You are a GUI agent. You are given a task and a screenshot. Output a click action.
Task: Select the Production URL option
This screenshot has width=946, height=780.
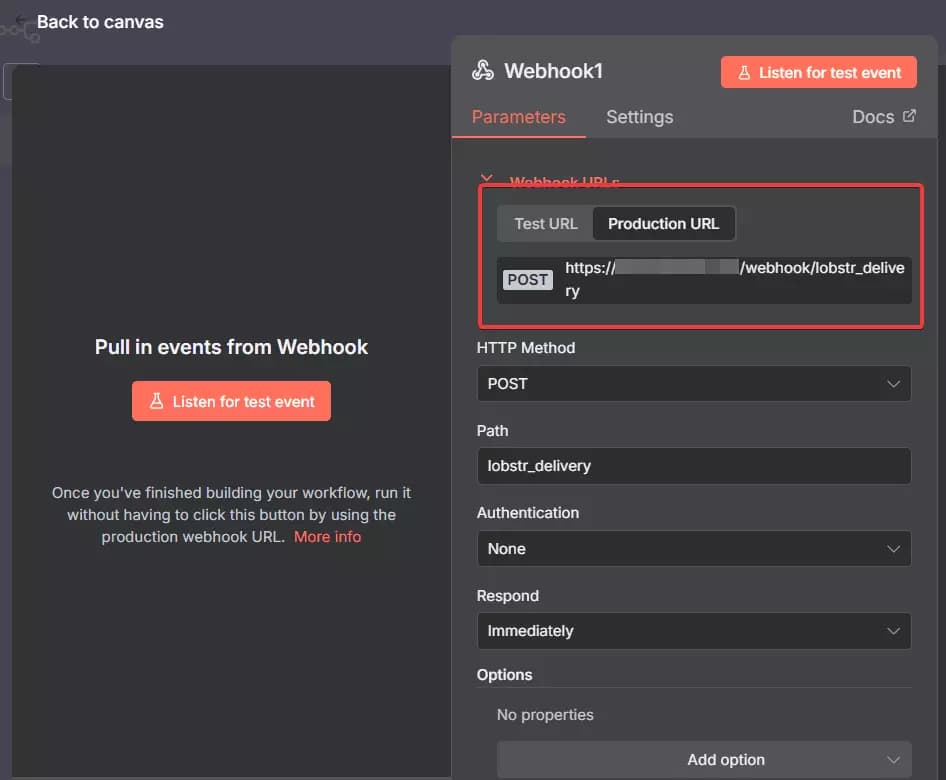click(x=663, y=224)
